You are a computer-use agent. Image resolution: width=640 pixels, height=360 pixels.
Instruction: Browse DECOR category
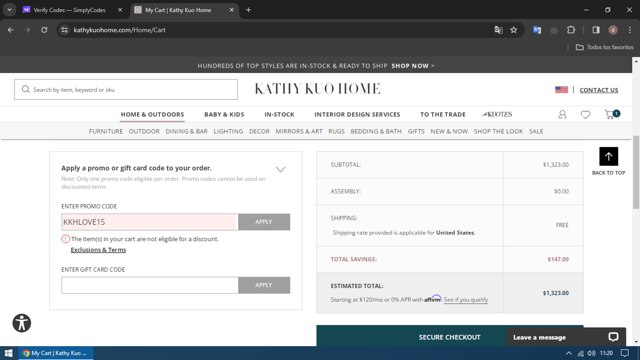click(259, 131)
